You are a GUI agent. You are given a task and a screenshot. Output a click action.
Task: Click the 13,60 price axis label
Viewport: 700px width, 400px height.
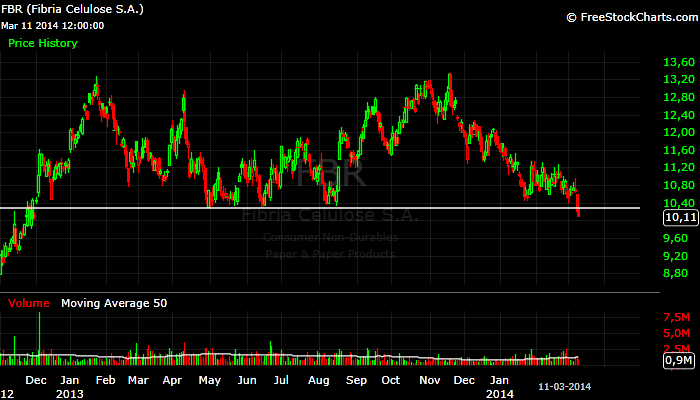679,62
